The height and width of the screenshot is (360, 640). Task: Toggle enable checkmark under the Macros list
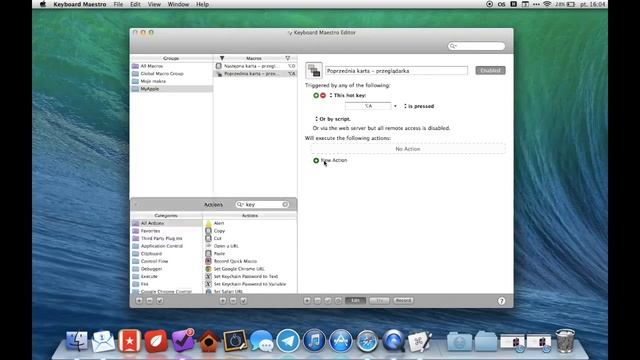pyautogui.click(x=243, y=300)
